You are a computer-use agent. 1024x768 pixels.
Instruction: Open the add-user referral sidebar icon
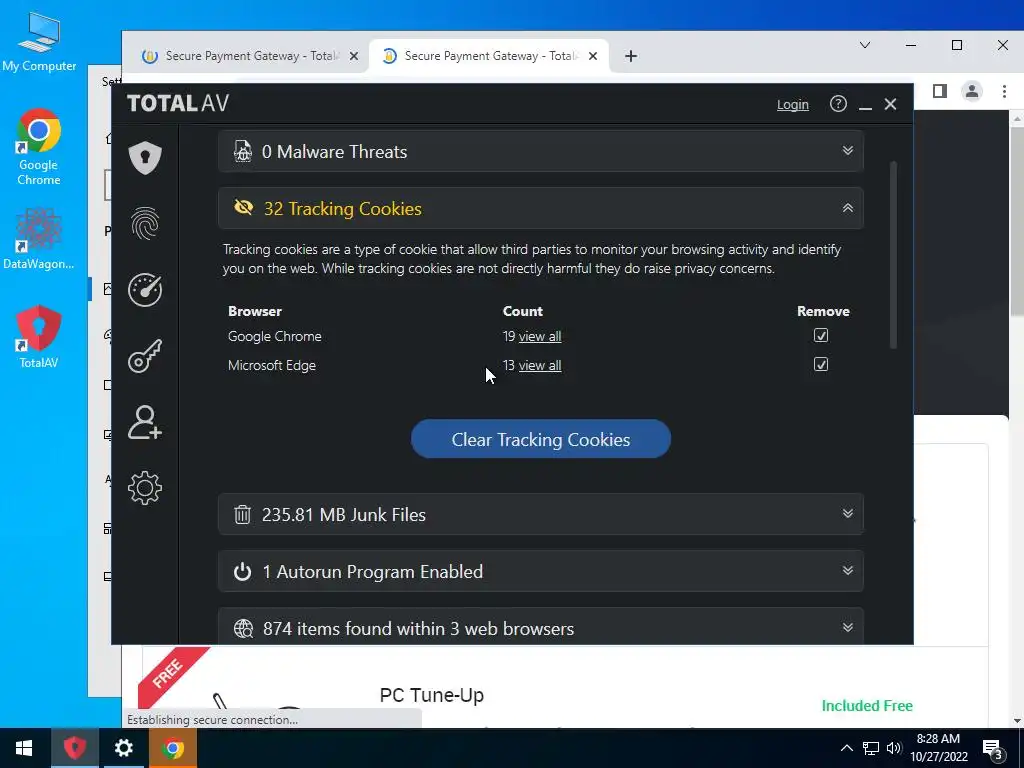coord(145,422)
